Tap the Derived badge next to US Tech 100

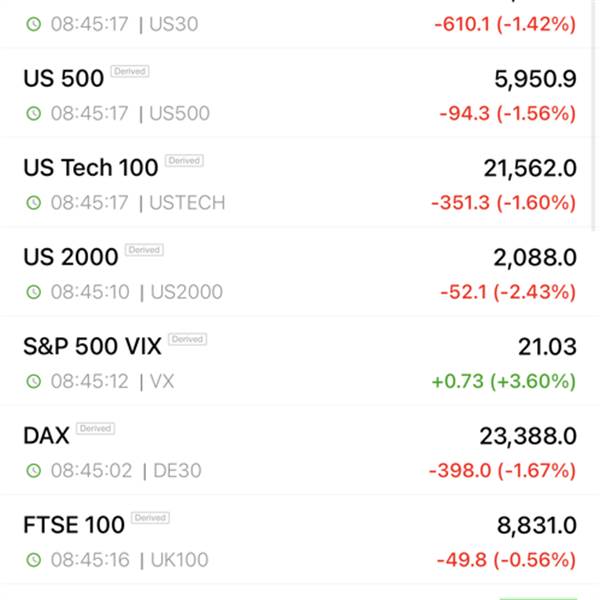(184, 161)
